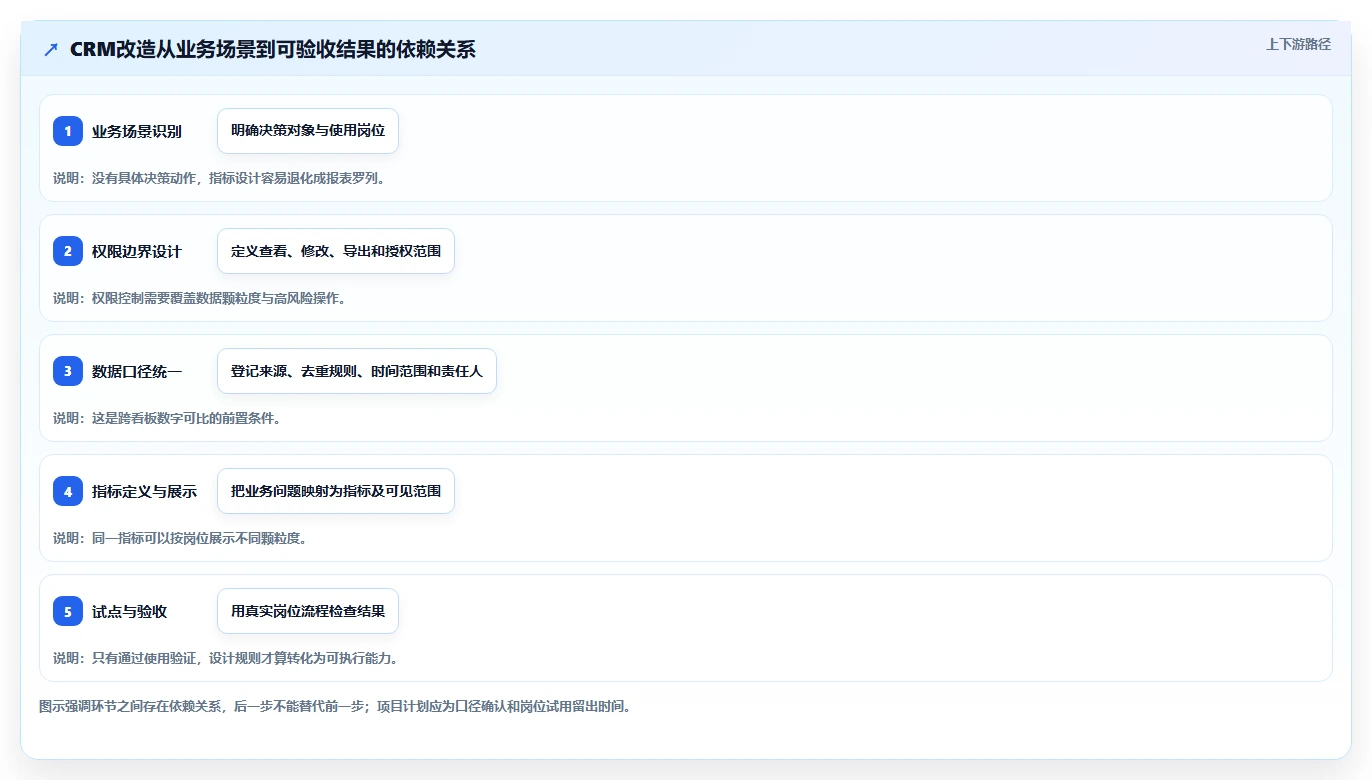Image resolution: width=1372 pixels, height=780 pixels.
Task: Select the 登记来源、去重规则、时间范围和责任人 chip
Action: [x=357, y=371]
